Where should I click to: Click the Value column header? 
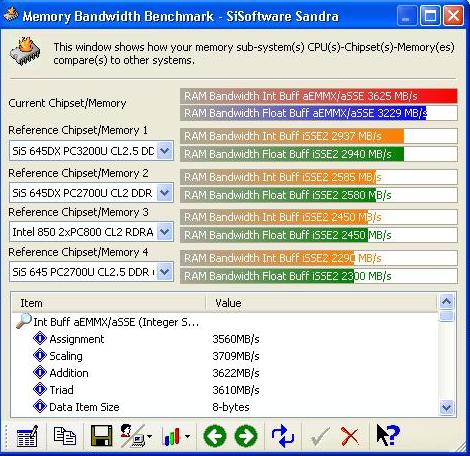[321, 303]
